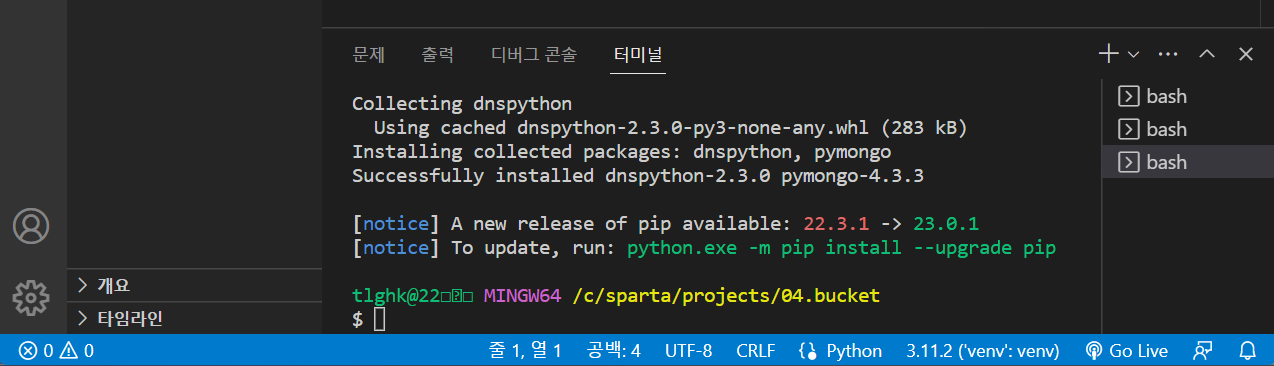The height and width of the screenshot is (366, 1274).
Task: Click text 'Successfully installed dnspython-2.3.0 pymongo-4.3.3'
Action: point(637,176)
